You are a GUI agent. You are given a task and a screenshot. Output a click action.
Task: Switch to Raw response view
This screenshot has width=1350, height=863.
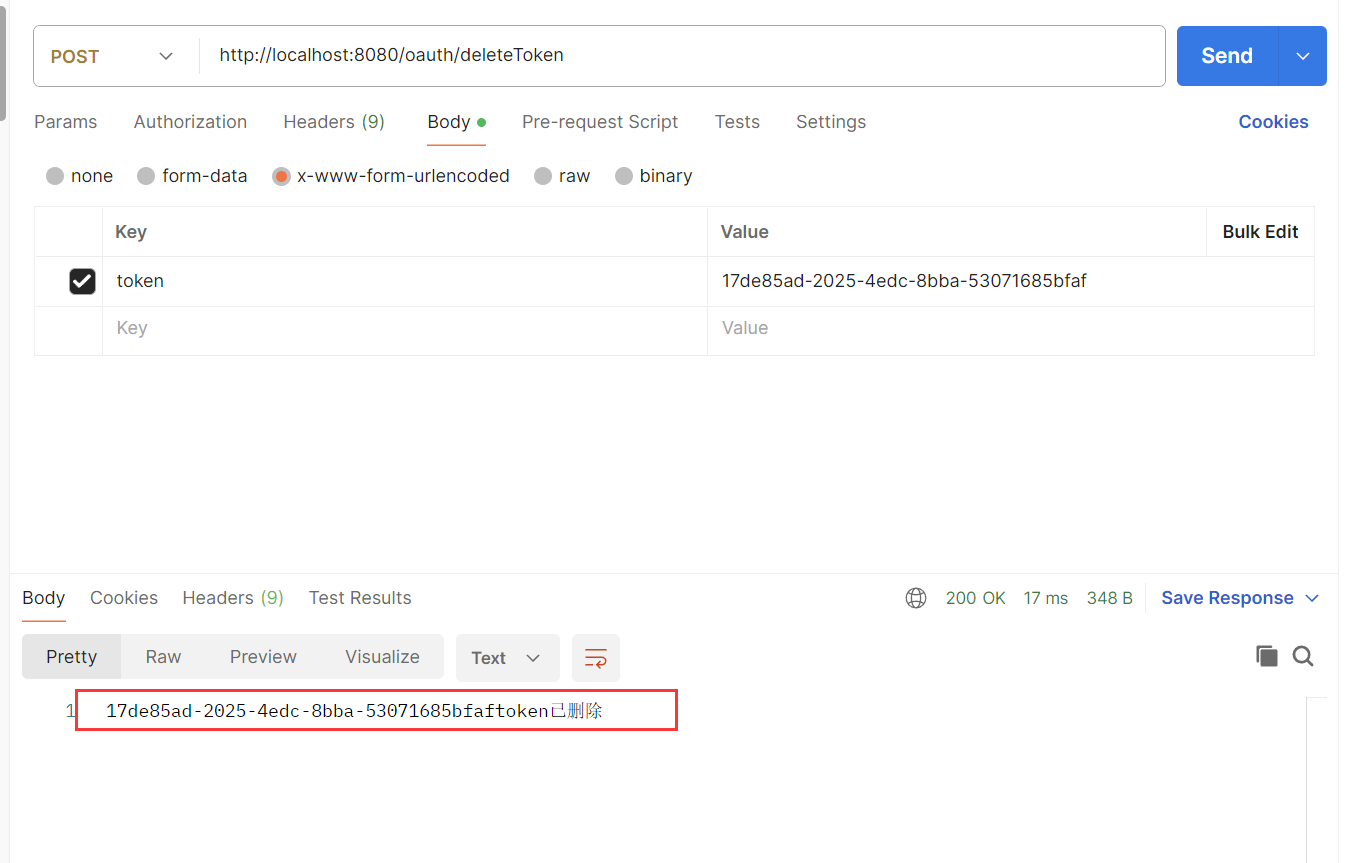coord(163,657)
